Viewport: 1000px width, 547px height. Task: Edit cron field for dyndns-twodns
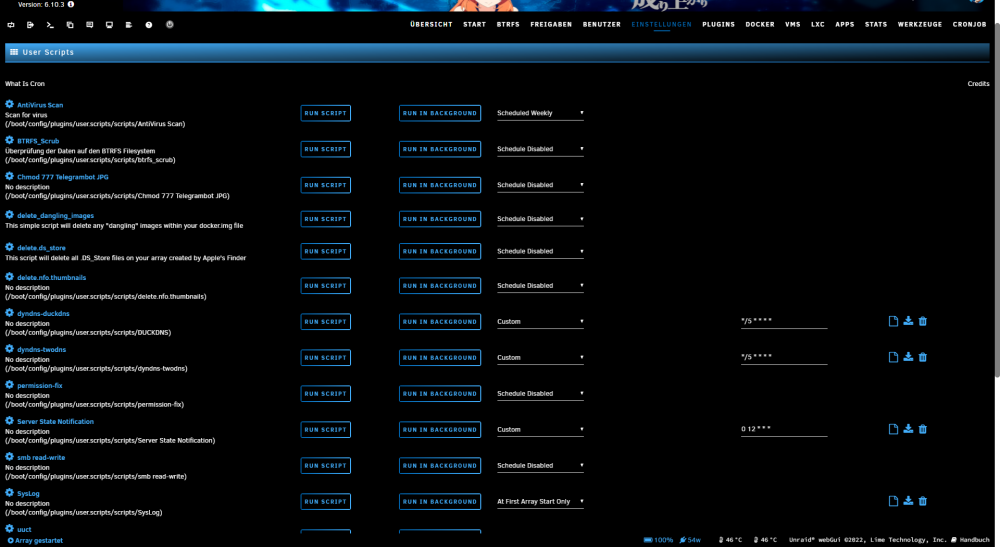click(784, 357)
